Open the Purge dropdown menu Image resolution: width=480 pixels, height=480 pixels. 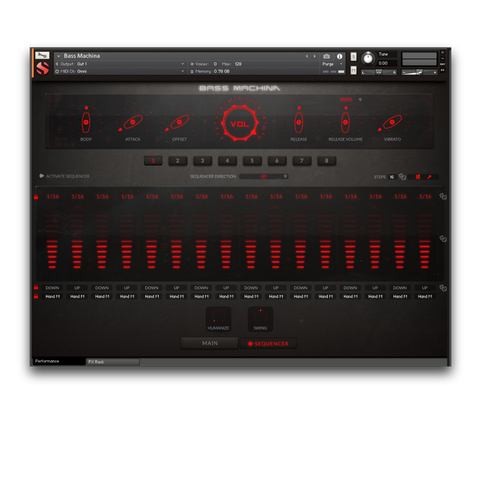coord(332,64)
